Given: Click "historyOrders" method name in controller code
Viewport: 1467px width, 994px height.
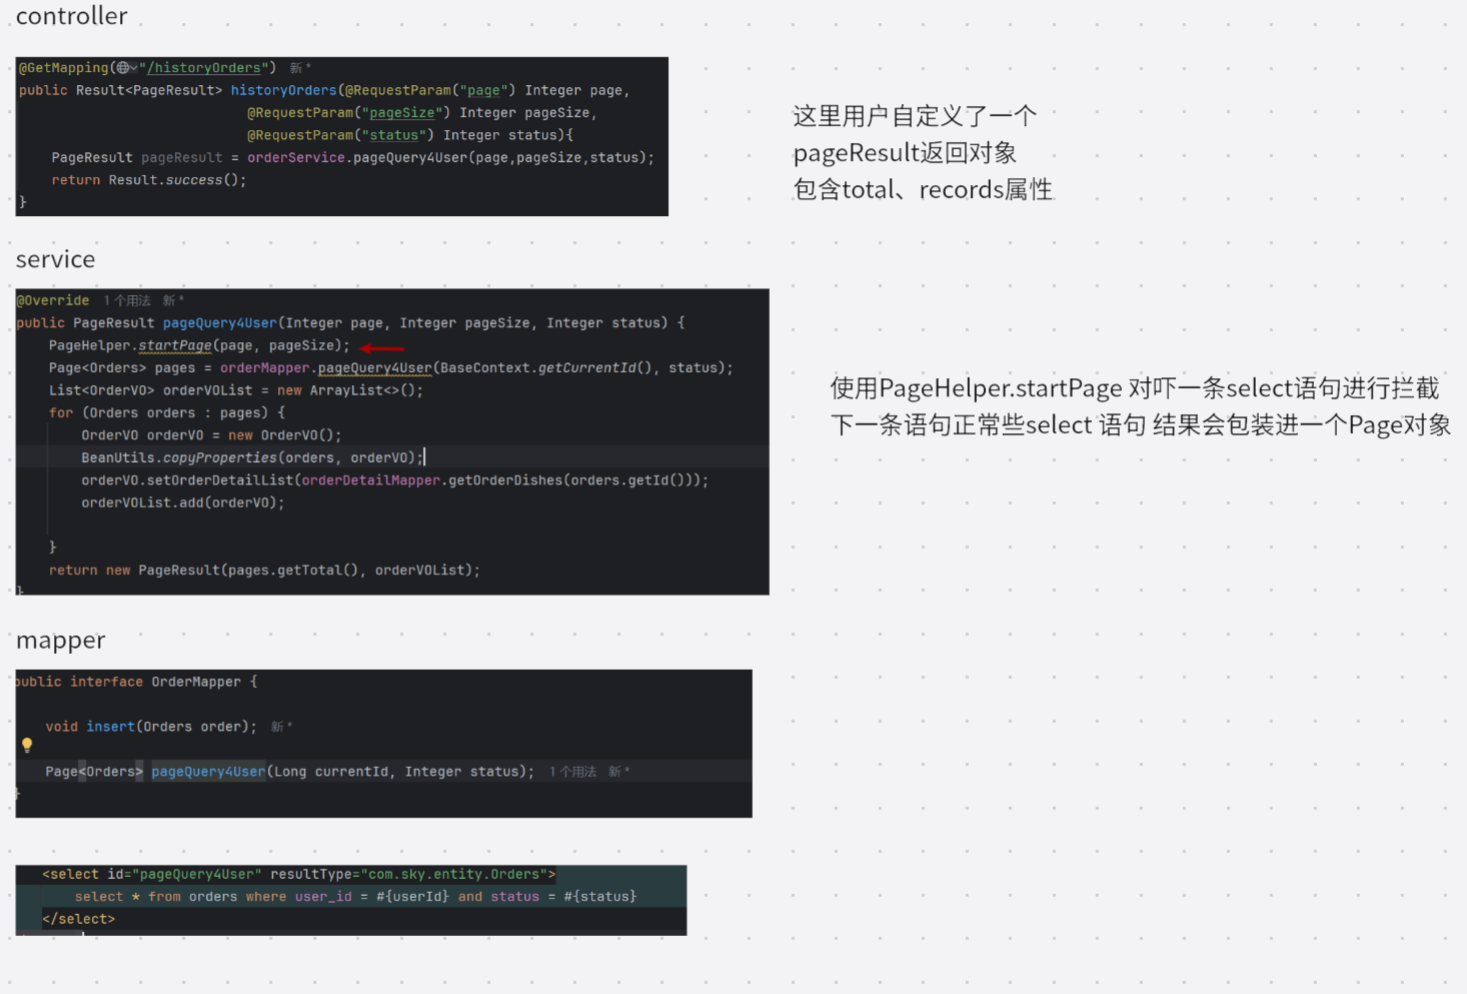Looking at the screenshot, I should pyautogui.click(x=284, y=91).
